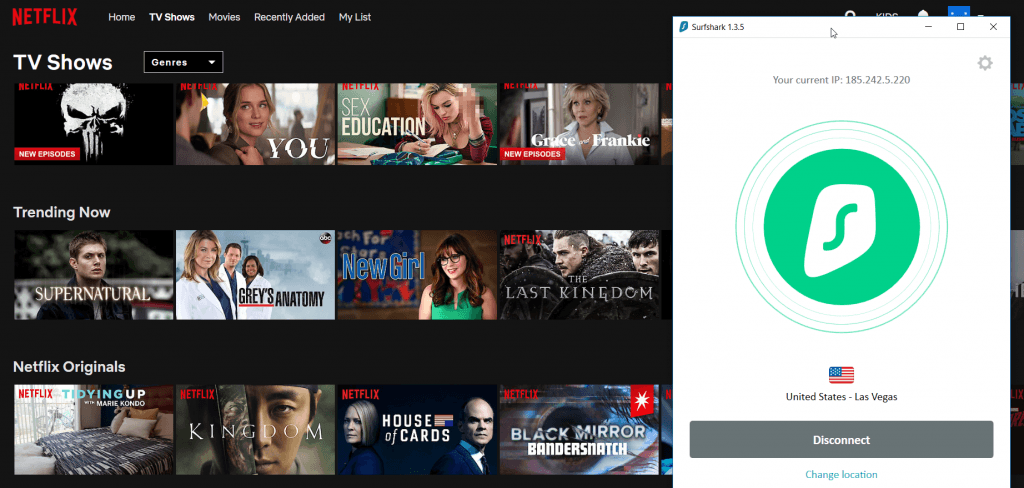The image size is (1024, 488).
Task: Open Black Mirror Bandersnatch thumbnail
Action: (579, 430)
